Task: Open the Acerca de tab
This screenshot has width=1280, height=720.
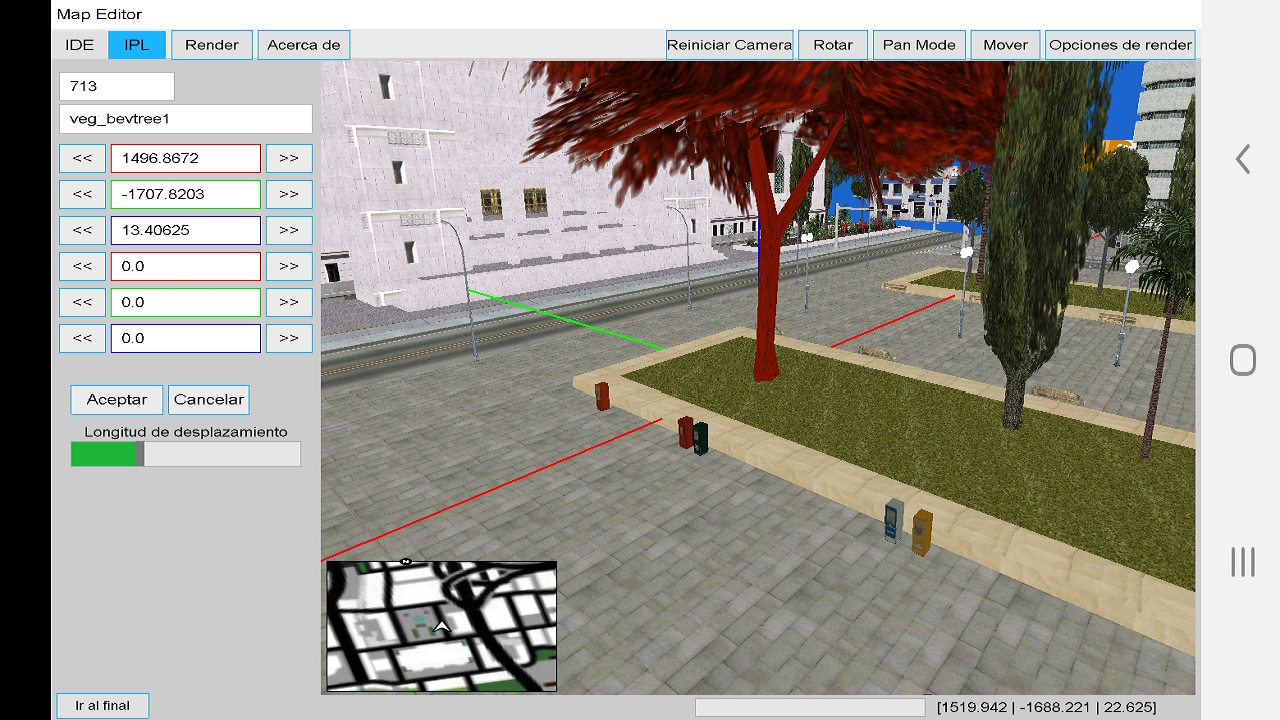Action: 304,45
